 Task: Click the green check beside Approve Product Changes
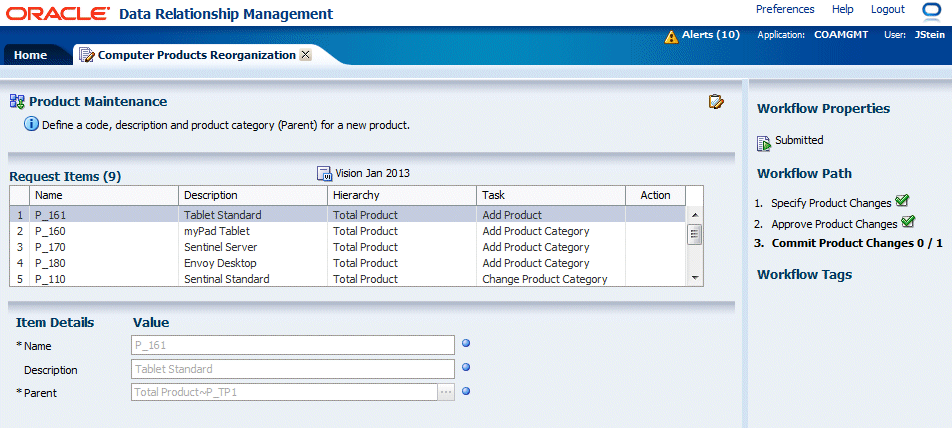[x=908, y=223]
